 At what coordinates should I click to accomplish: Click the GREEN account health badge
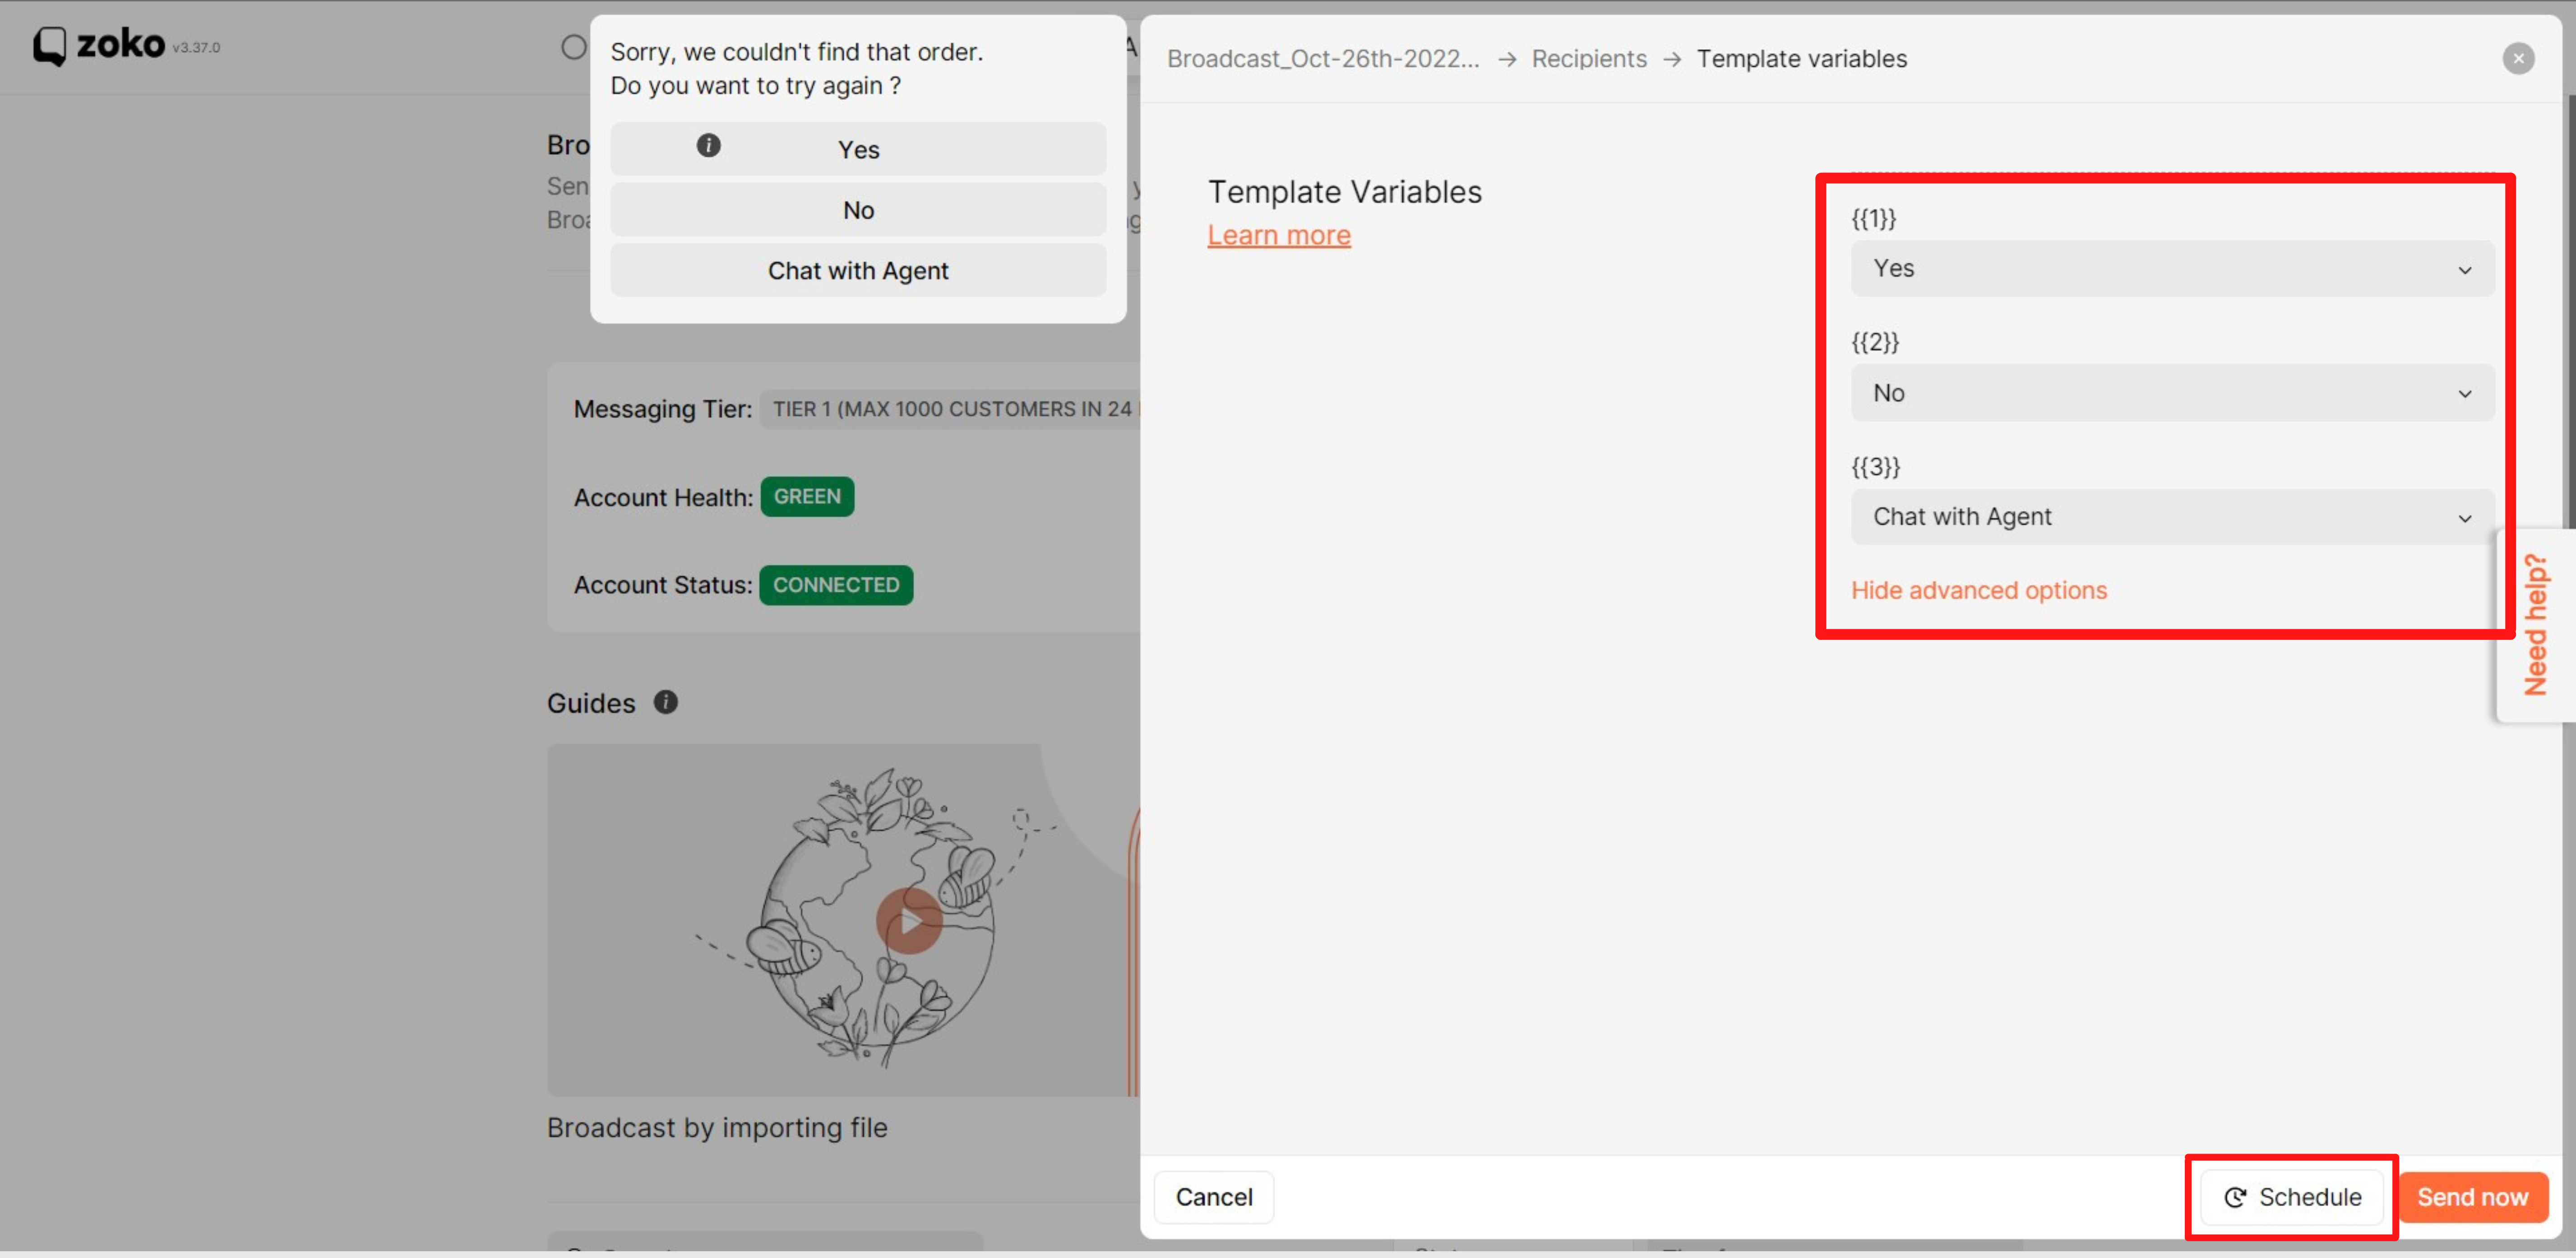(x=807, y=496)
